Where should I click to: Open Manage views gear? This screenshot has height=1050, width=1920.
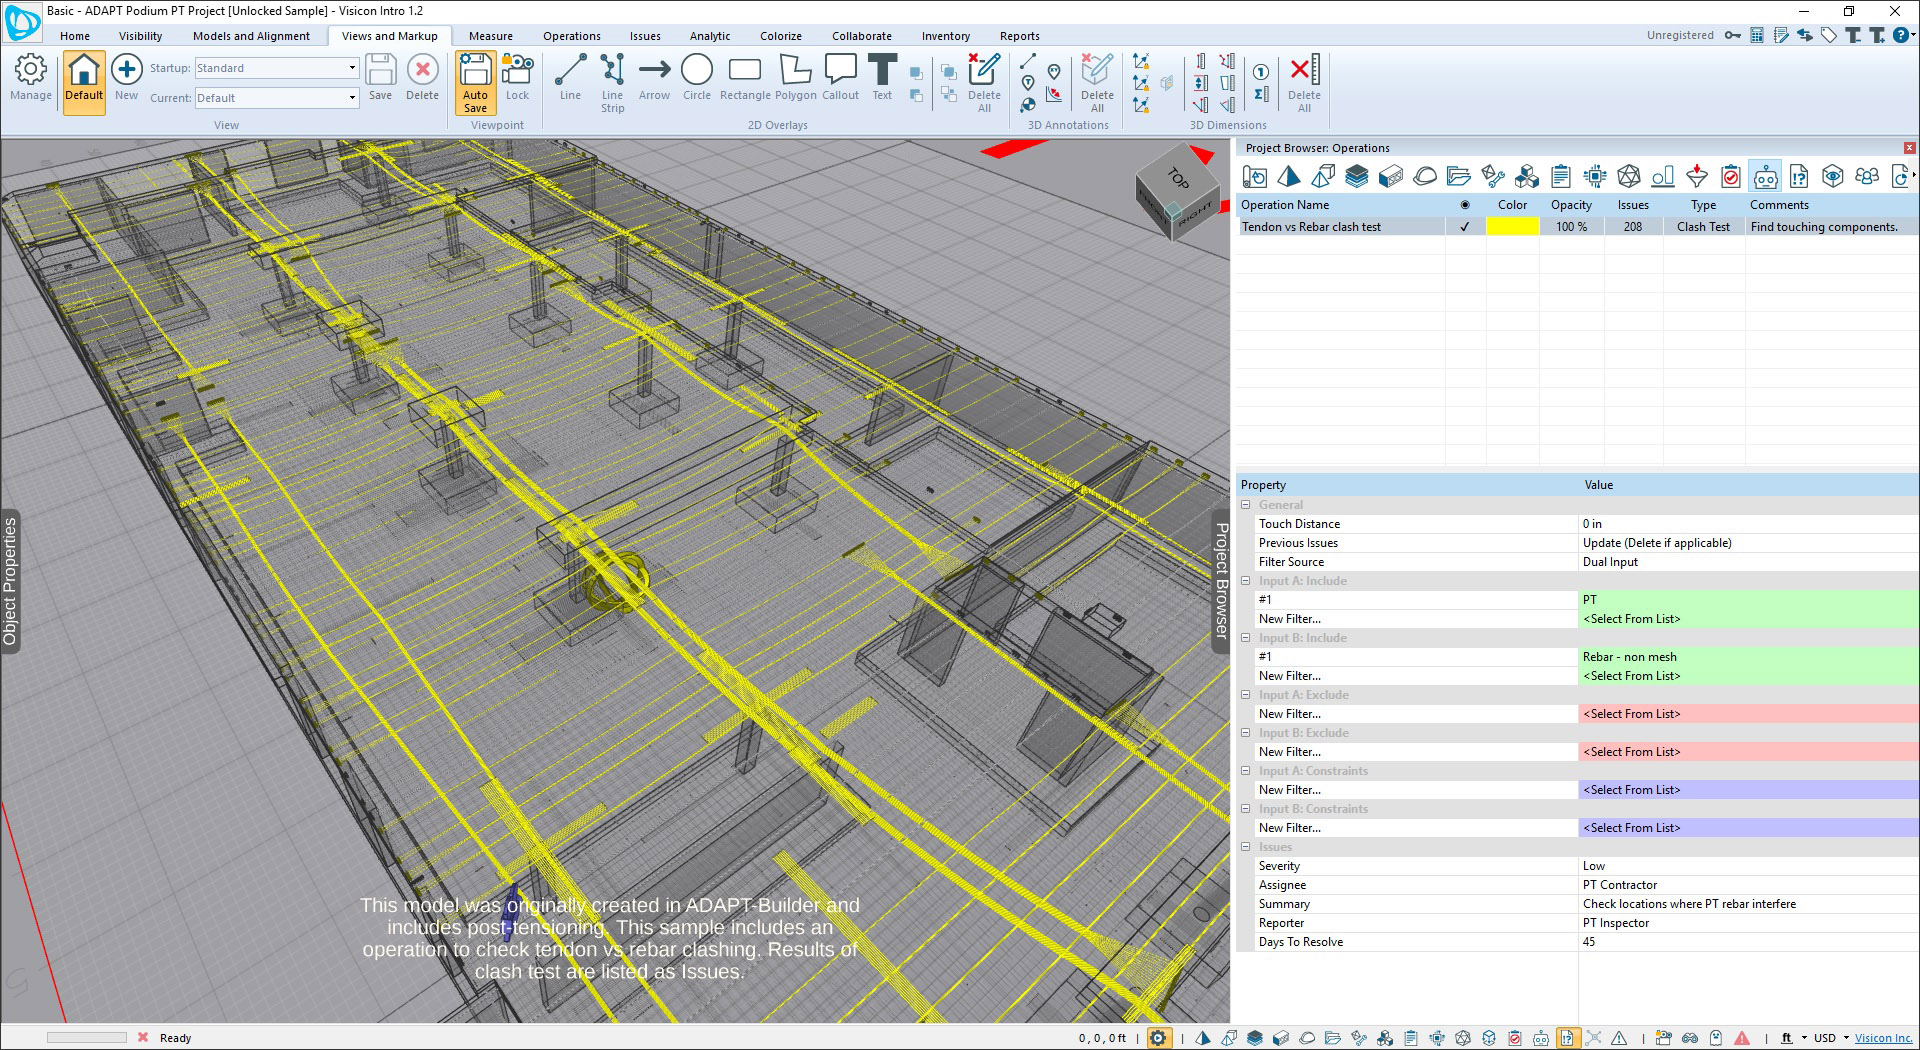coord(31,78)
